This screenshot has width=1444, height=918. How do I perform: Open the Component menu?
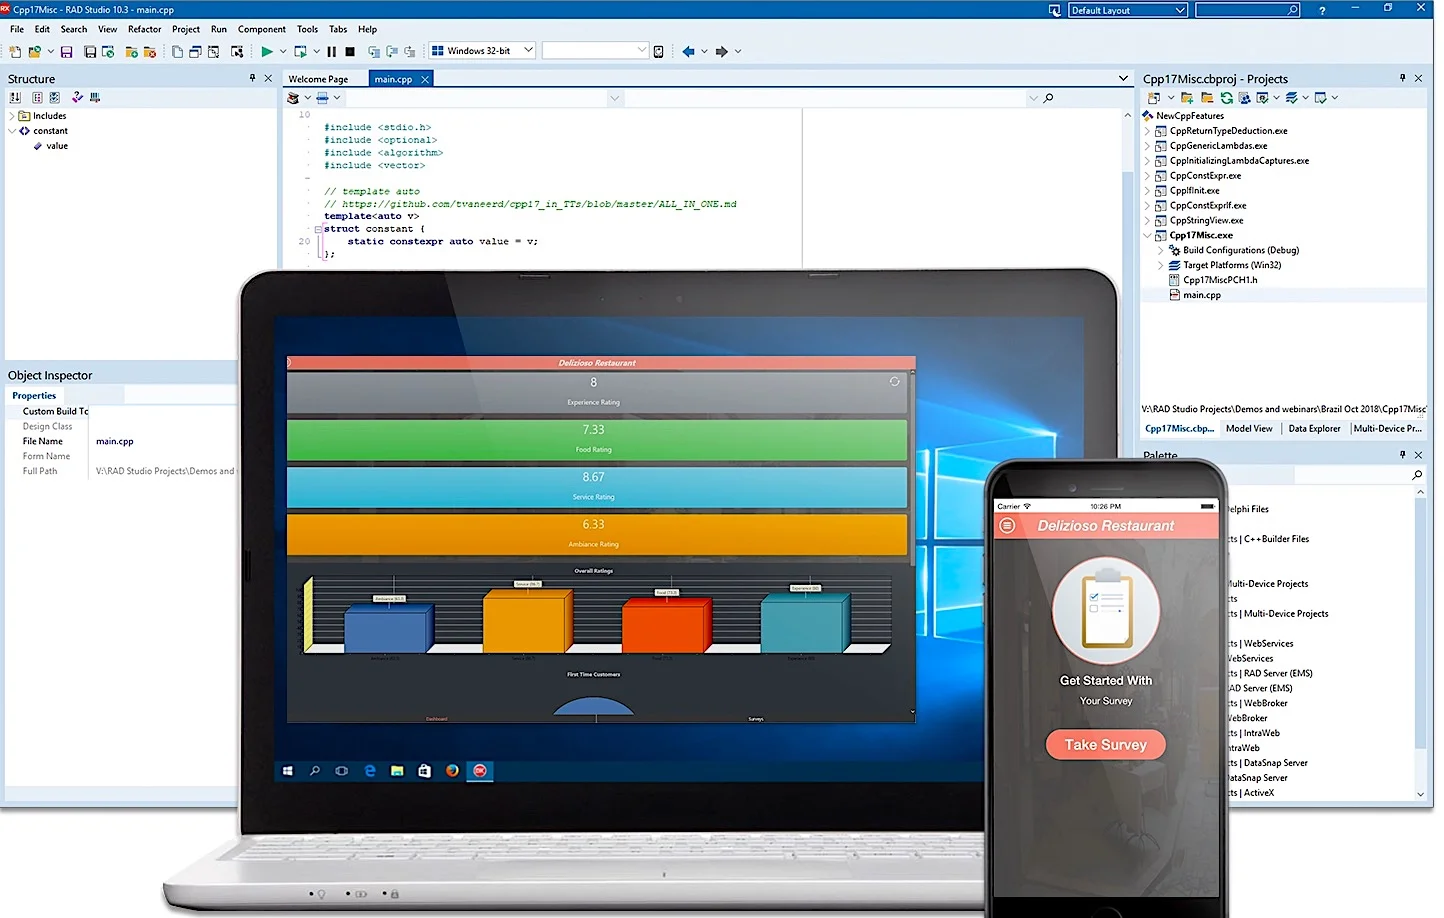[262, 29]
